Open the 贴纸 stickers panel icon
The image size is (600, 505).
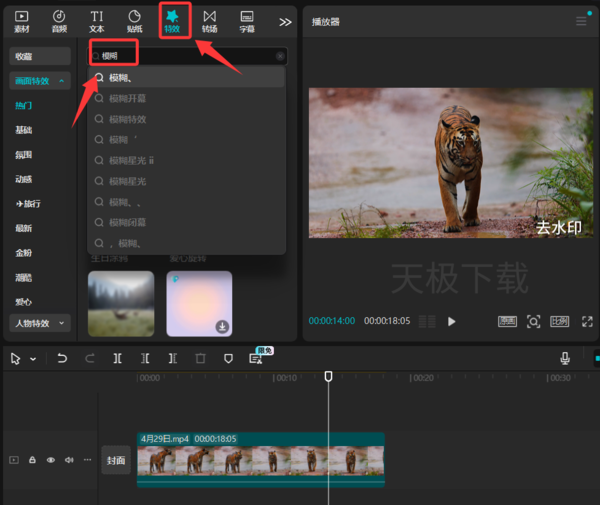coord(134,20)
